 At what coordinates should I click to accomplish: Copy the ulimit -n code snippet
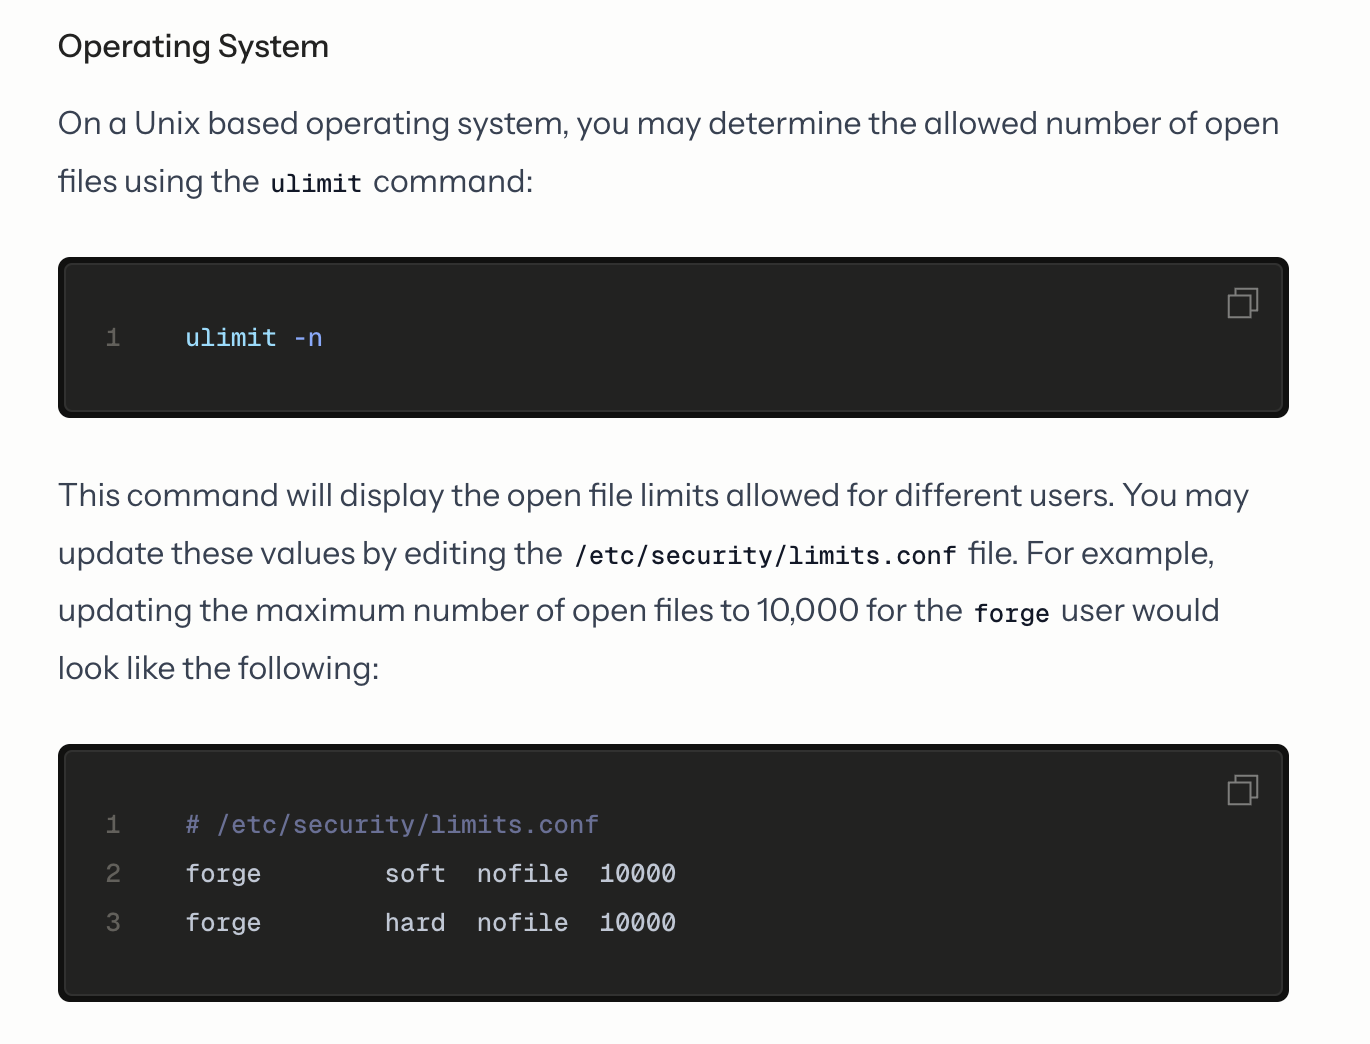[1242, 303]
